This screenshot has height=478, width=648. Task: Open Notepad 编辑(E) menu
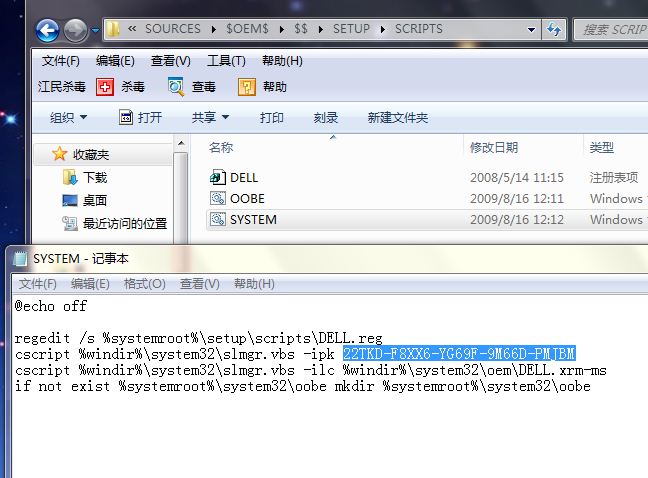click(x=90, y=284)
